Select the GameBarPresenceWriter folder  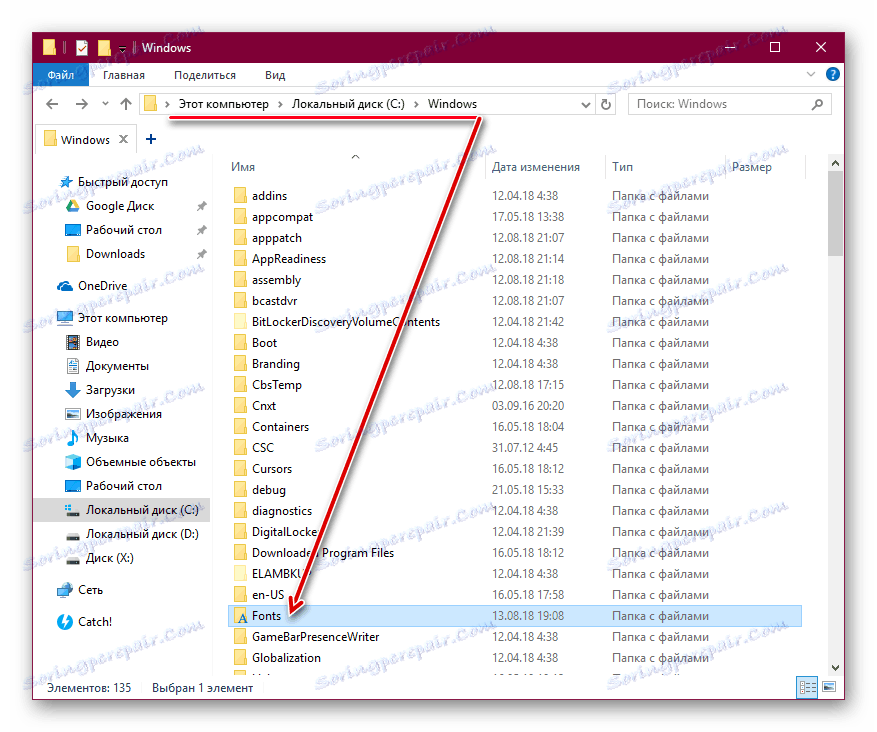click(315, 637)
